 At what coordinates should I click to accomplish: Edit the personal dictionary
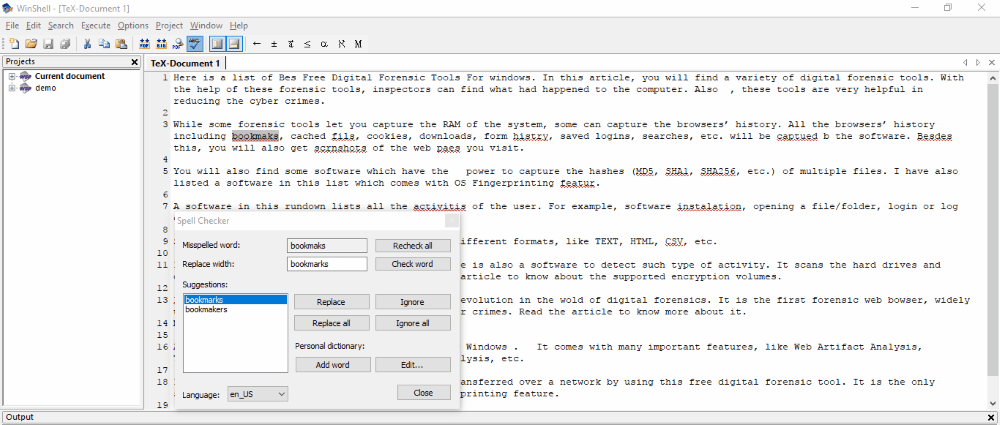point(413,365)
